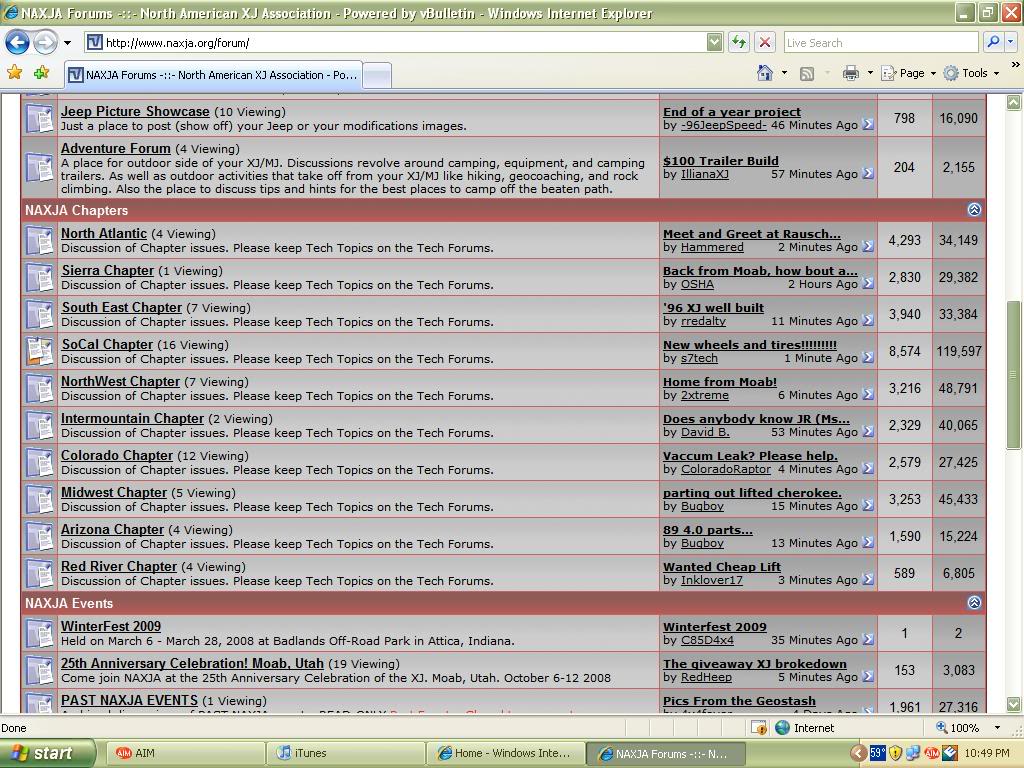Collapse the NAXJA Chapters category
Image resolution: width=1024 pixels, height=768 pixels.
click(974, 210)
